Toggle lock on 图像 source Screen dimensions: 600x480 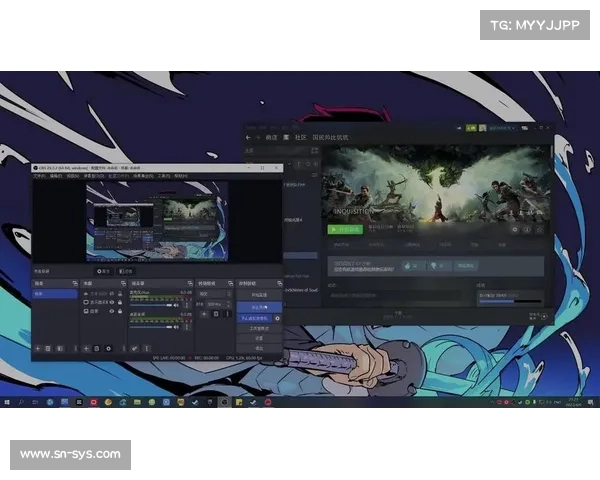(x=120, y=311)
